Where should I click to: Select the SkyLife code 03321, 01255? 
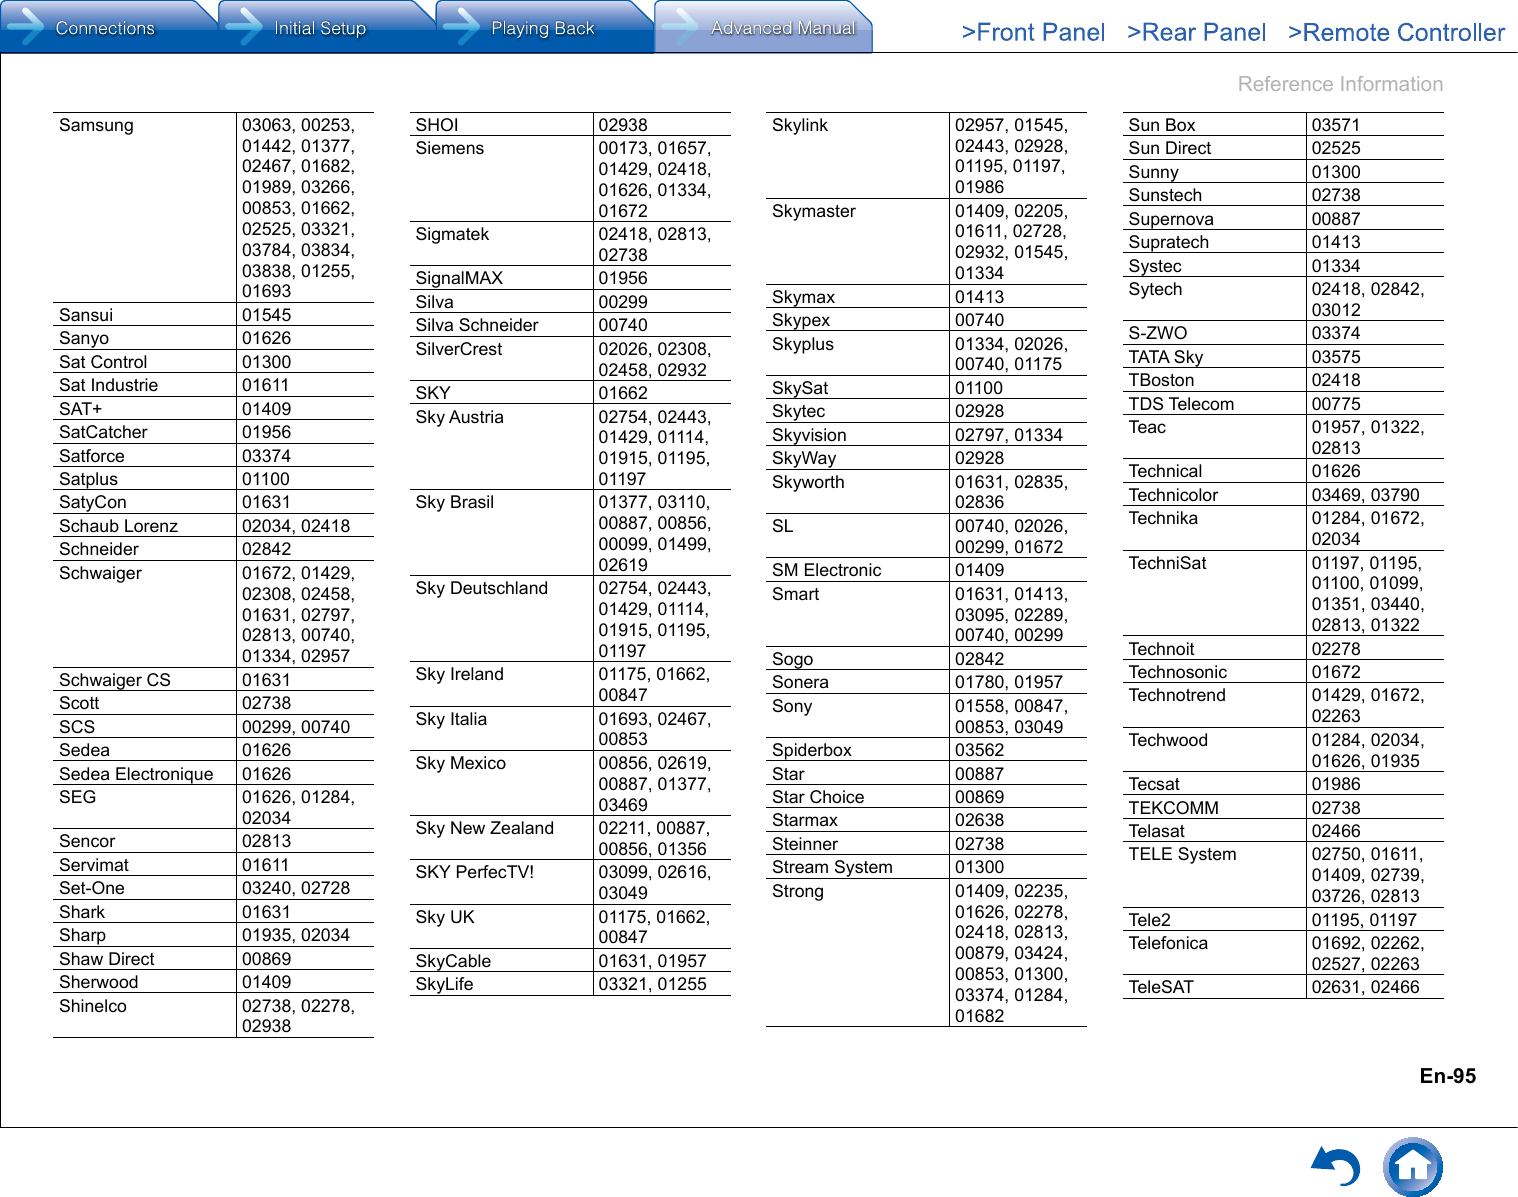pos(652,984)
